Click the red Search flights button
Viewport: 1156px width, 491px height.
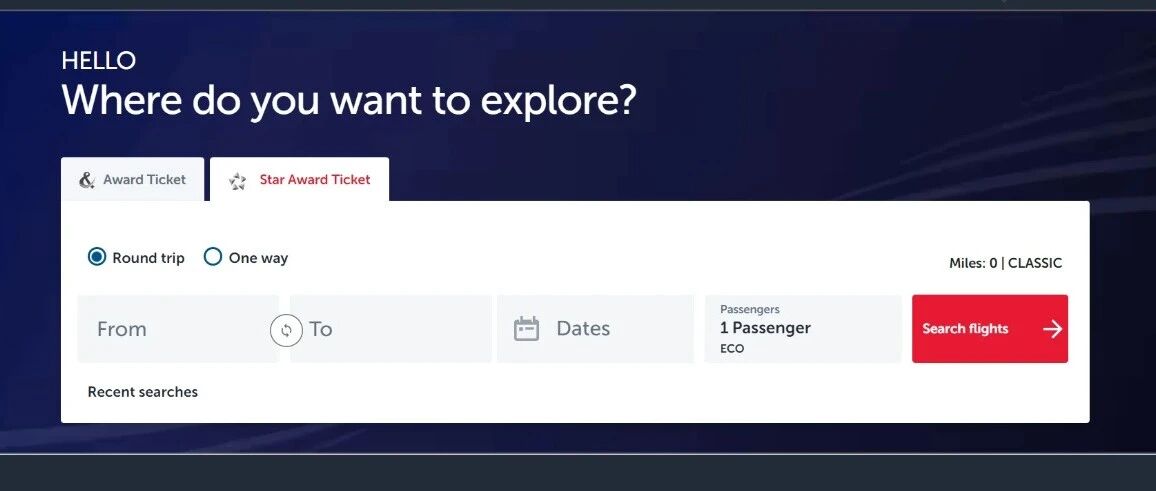(x=989, y=329)
